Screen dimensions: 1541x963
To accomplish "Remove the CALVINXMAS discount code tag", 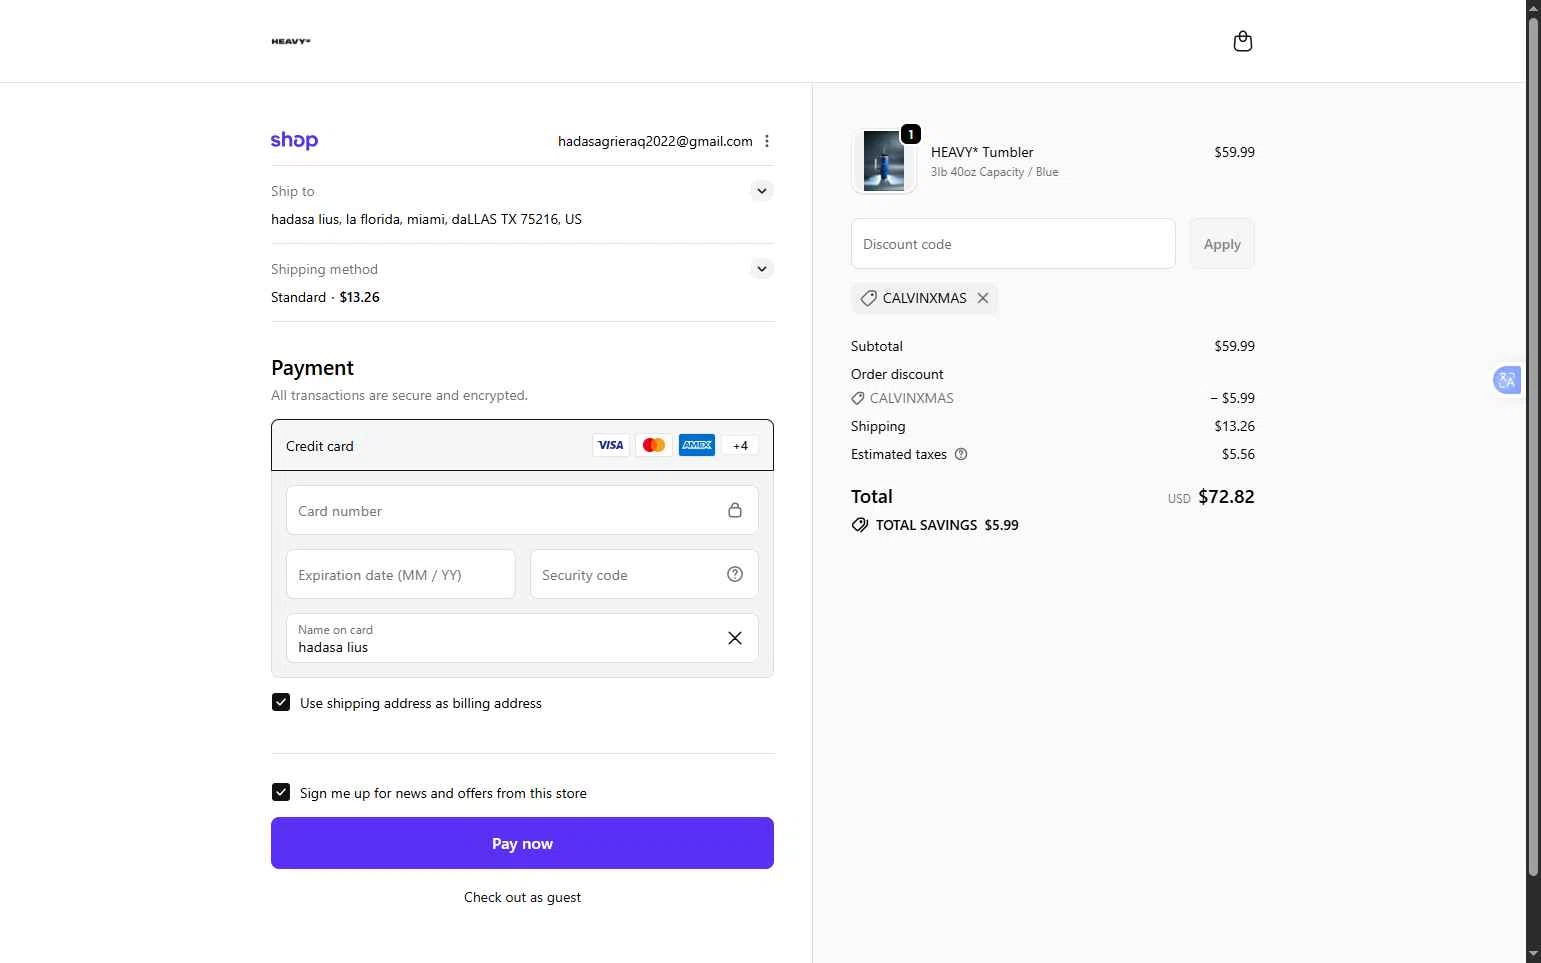I will pos(983,298).
